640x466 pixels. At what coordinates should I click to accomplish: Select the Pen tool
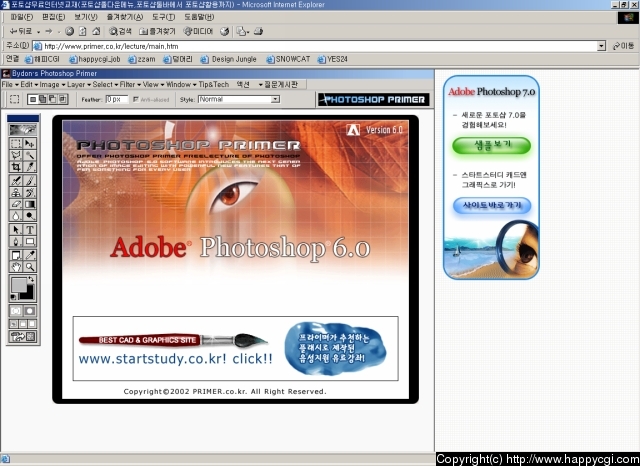(x=16, y=242)
